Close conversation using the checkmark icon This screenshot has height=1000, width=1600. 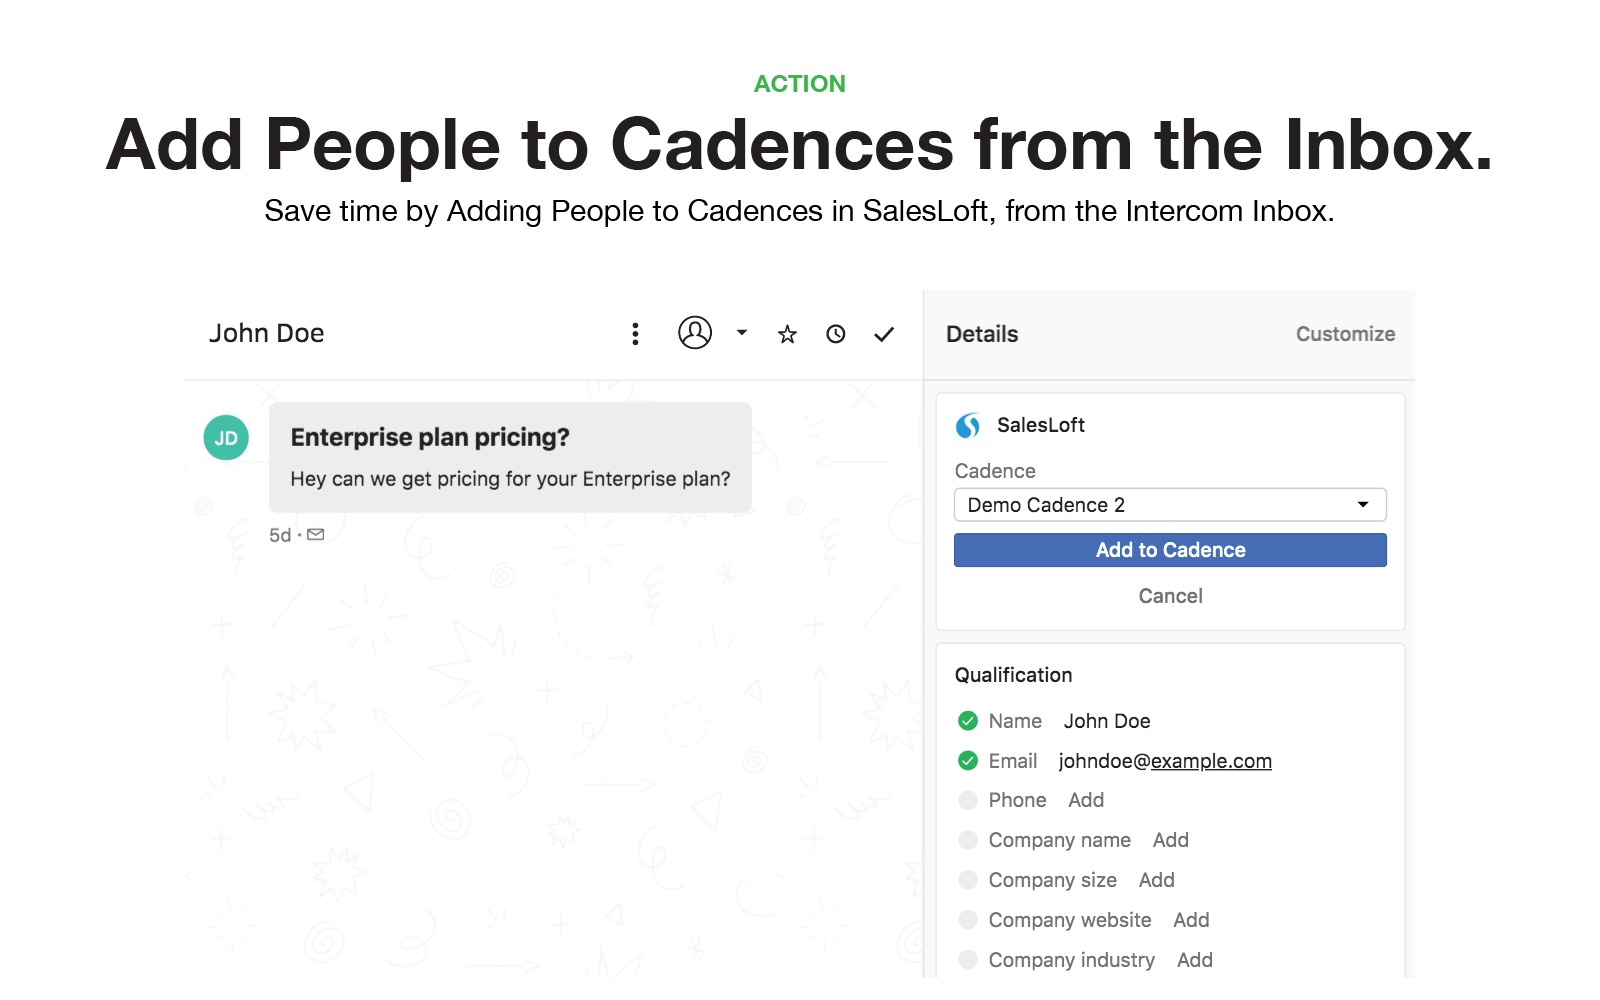[x=884, y=334]
